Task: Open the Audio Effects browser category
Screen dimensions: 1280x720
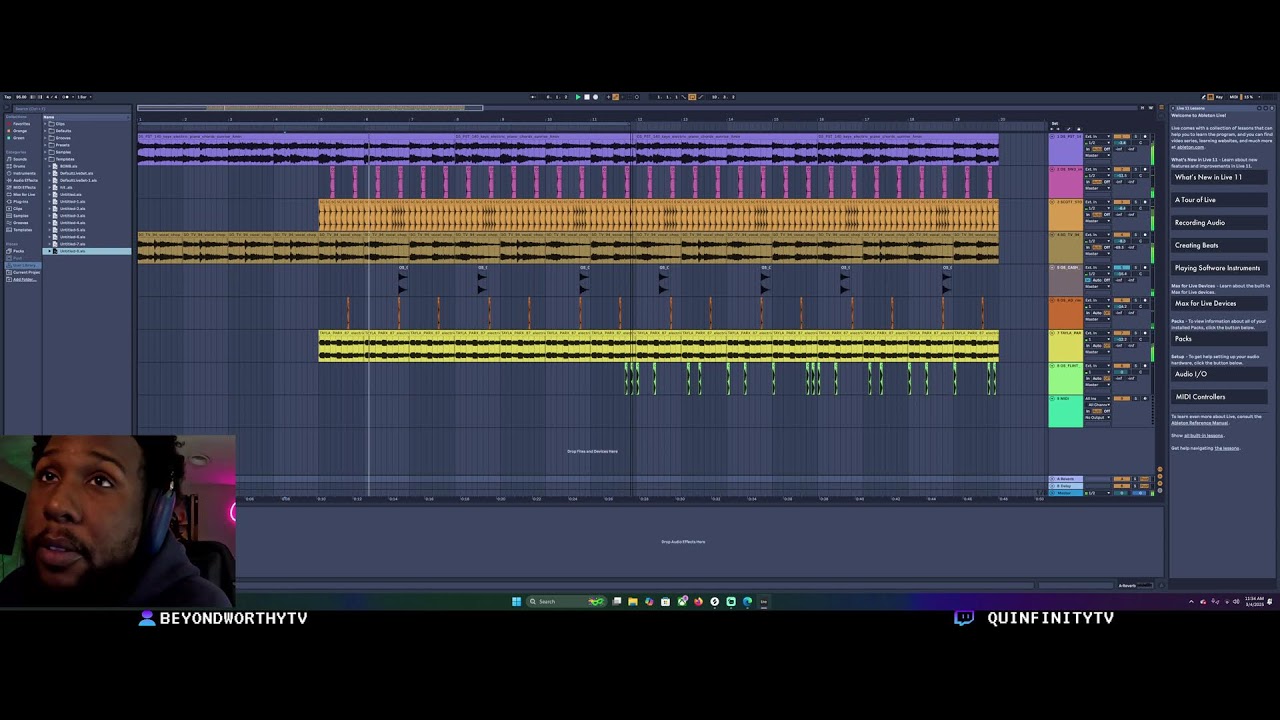Action: click(x=22, y=180)
